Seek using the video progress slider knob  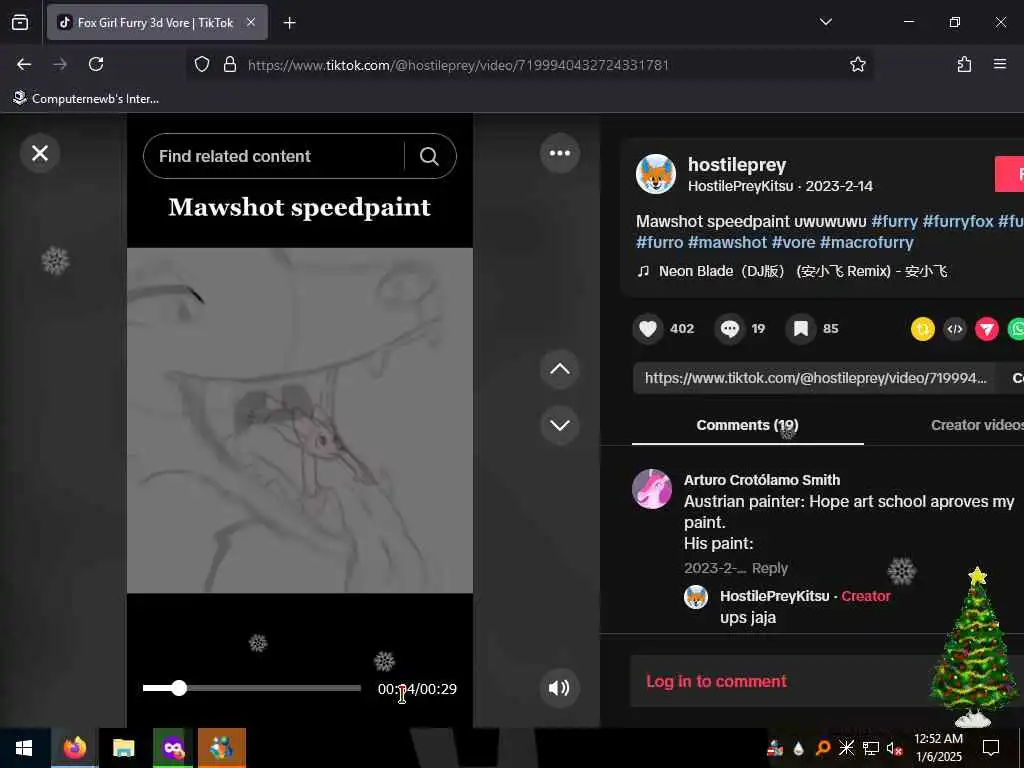click(179, 688)
